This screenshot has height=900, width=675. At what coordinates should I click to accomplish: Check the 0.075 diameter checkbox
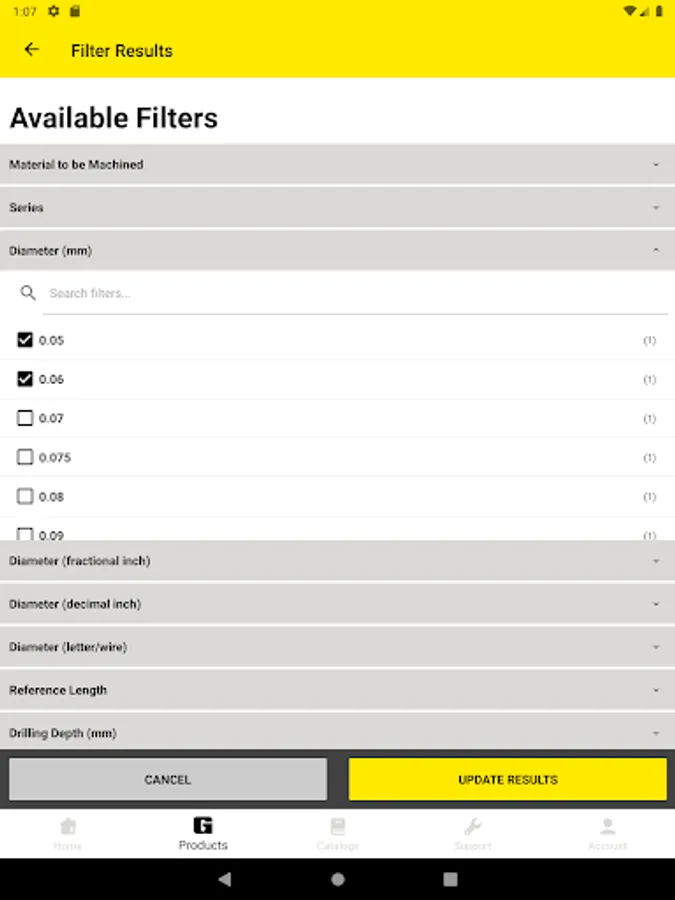[25, 457]
